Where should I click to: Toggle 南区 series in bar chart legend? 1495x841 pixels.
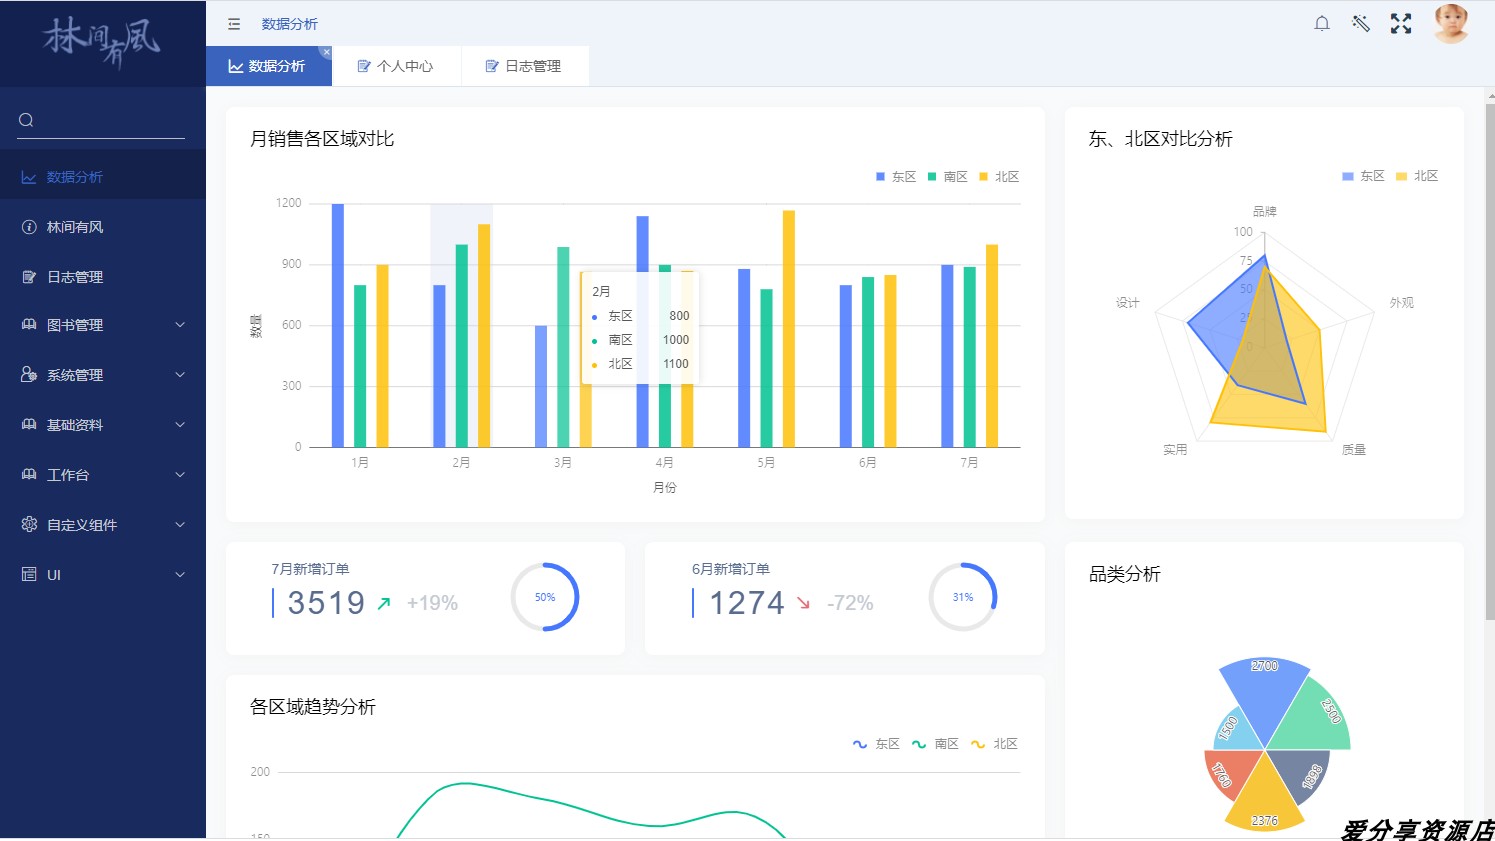click(x=948, y=177)
